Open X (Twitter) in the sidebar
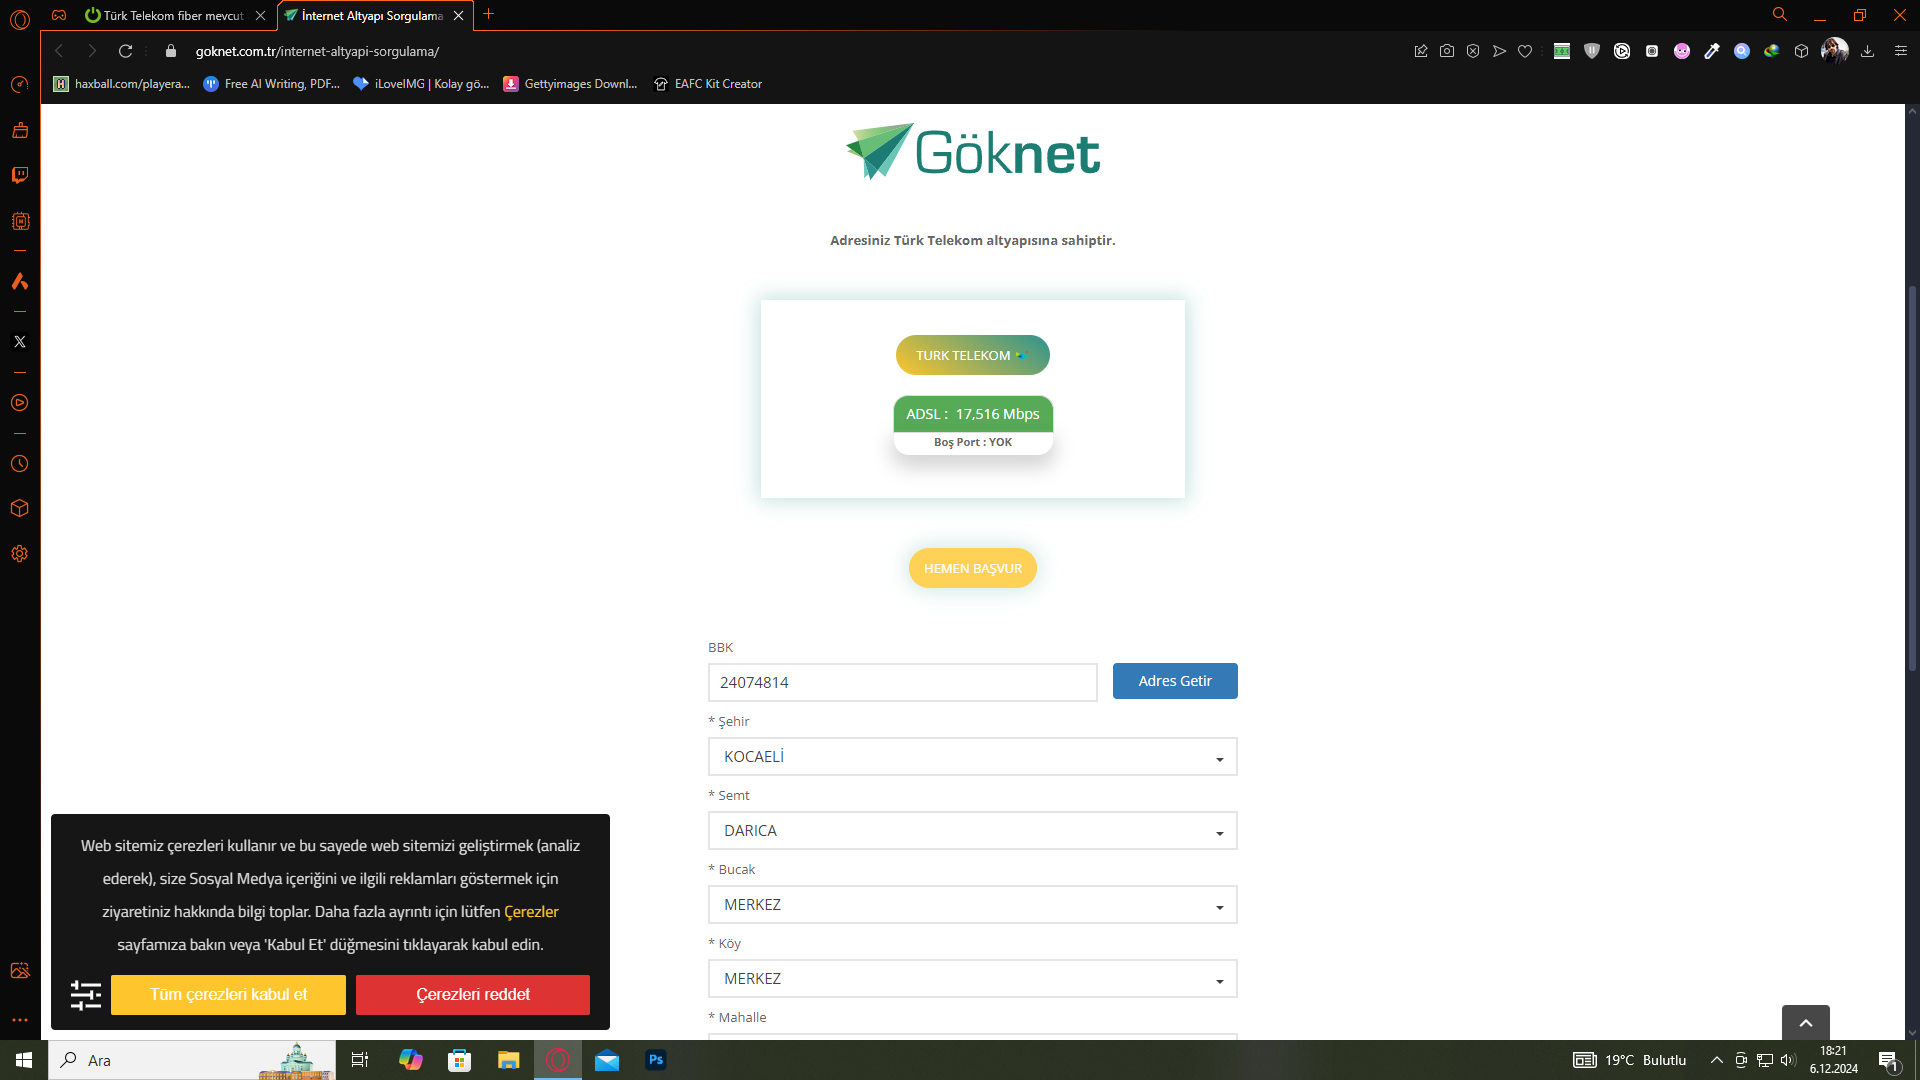Viewport: 1920px width, 1080px height. (20, 342)
